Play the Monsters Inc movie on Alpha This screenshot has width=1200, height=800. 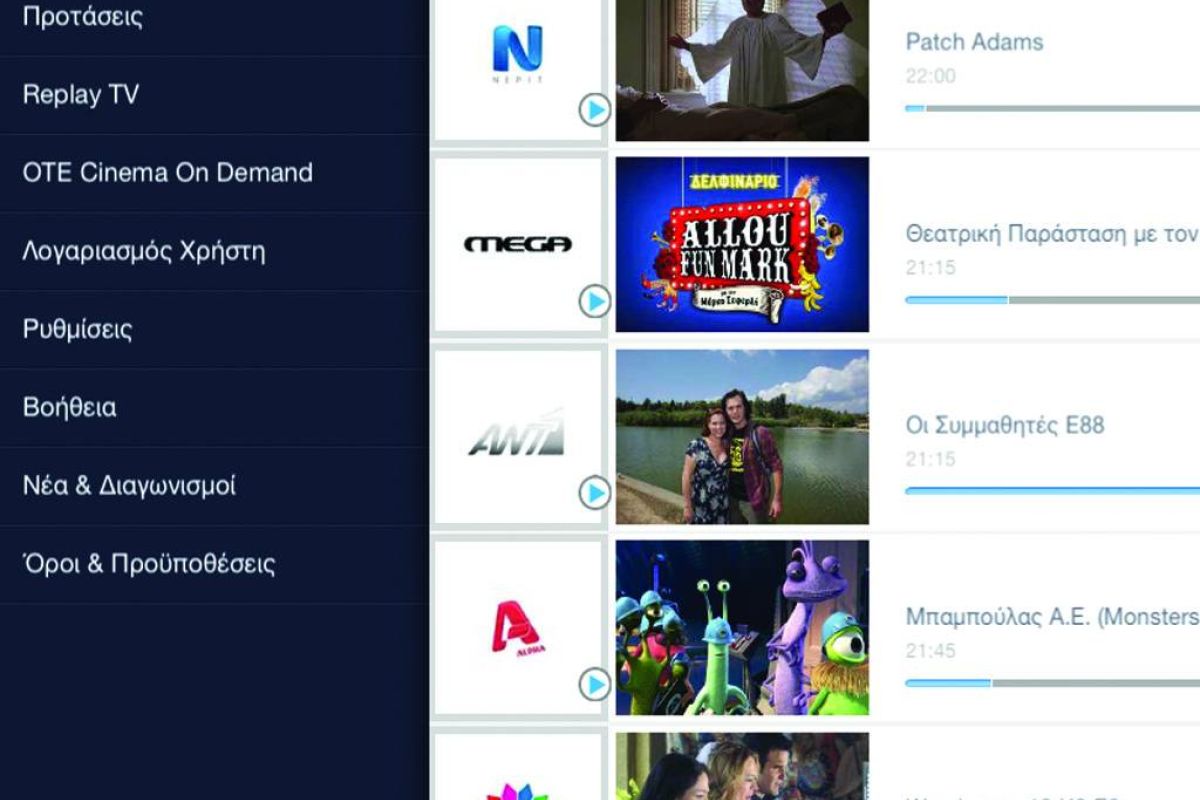(x=597, y=684)
